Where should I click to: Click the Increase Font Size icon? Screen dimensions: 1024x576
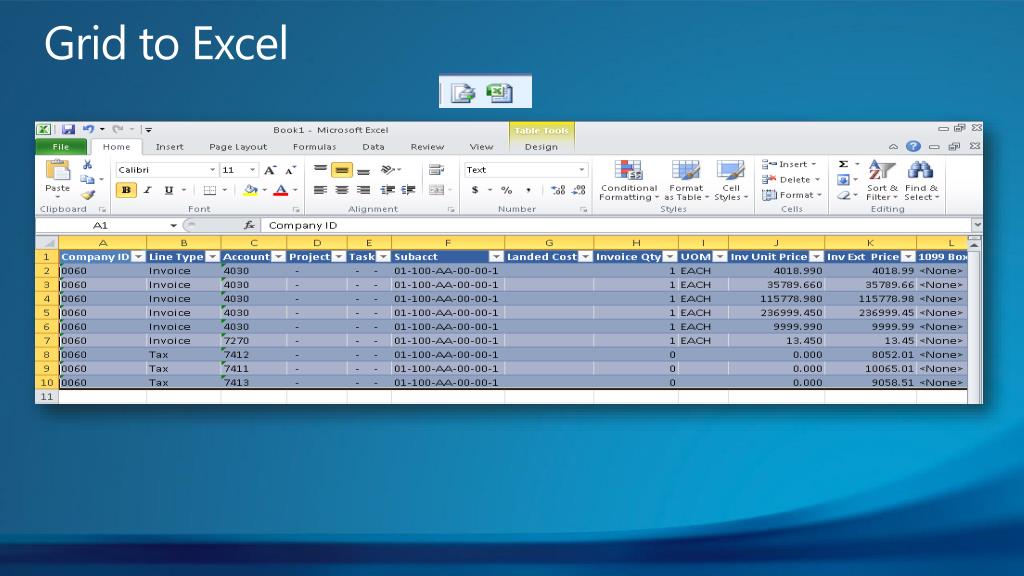tap(270, 170)
